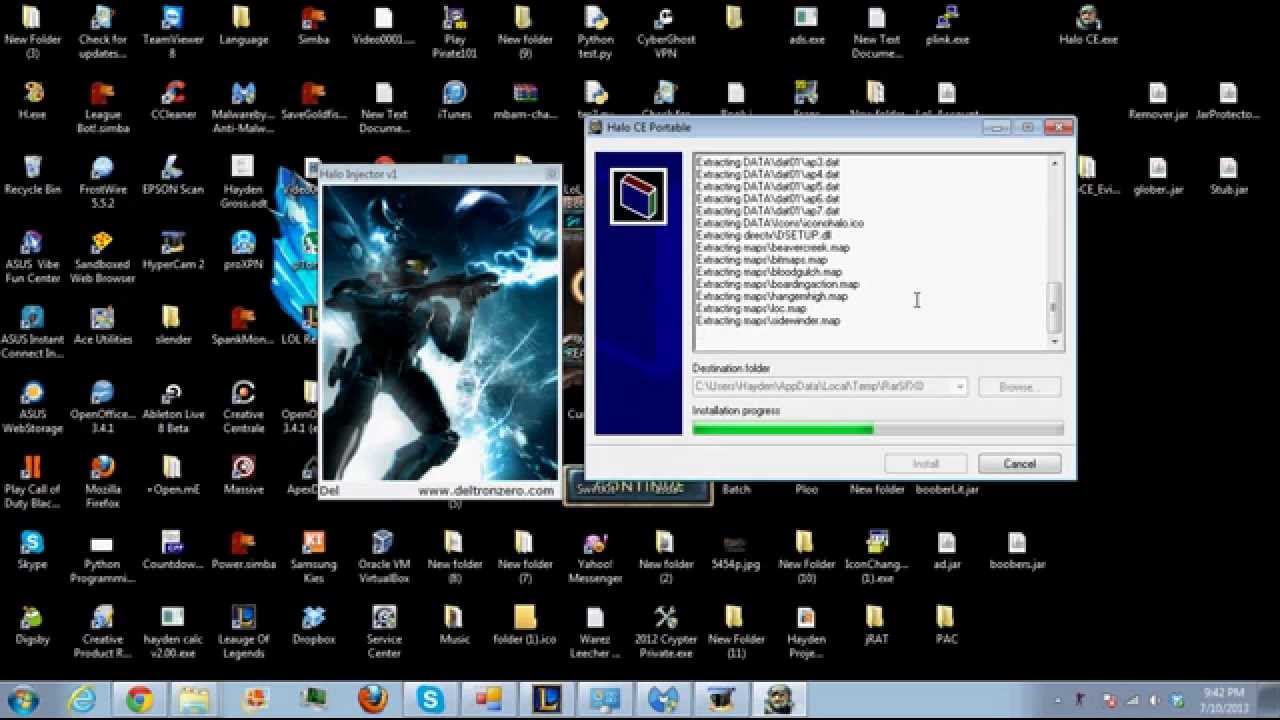Open Google Chrome from the taskbar
1280x720 pixels.
coord(140,700)
